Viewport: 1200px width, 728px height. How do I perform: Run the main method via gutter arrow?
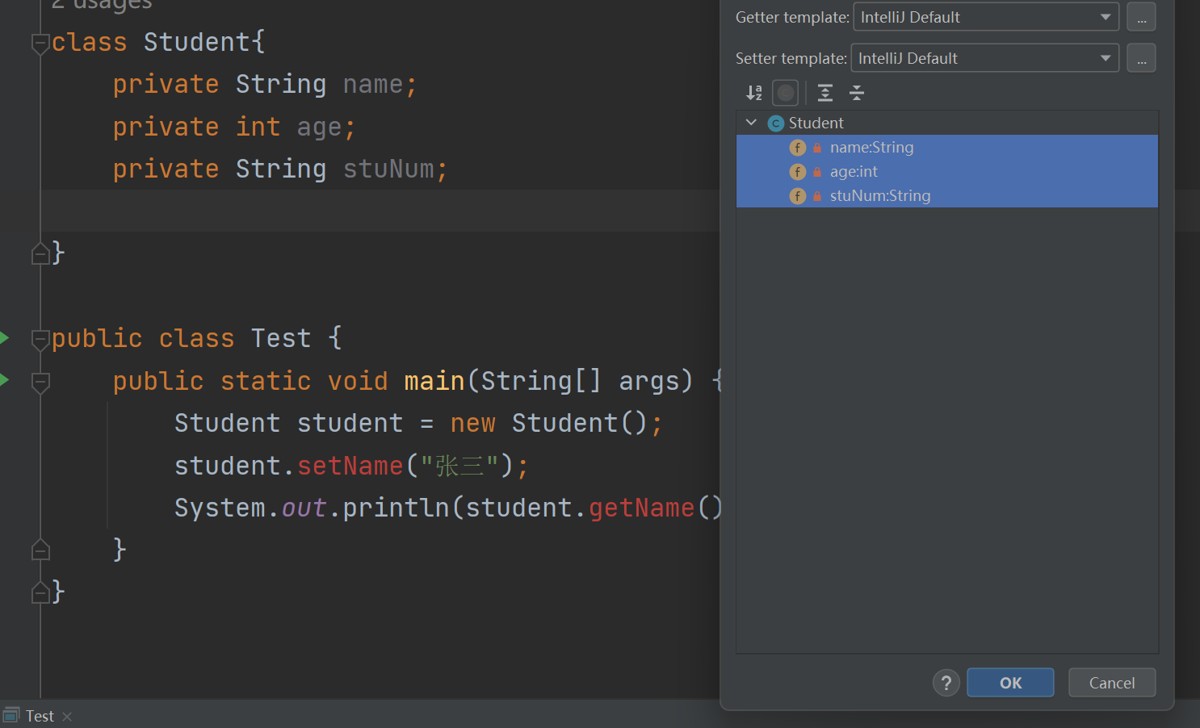point(5,380)
